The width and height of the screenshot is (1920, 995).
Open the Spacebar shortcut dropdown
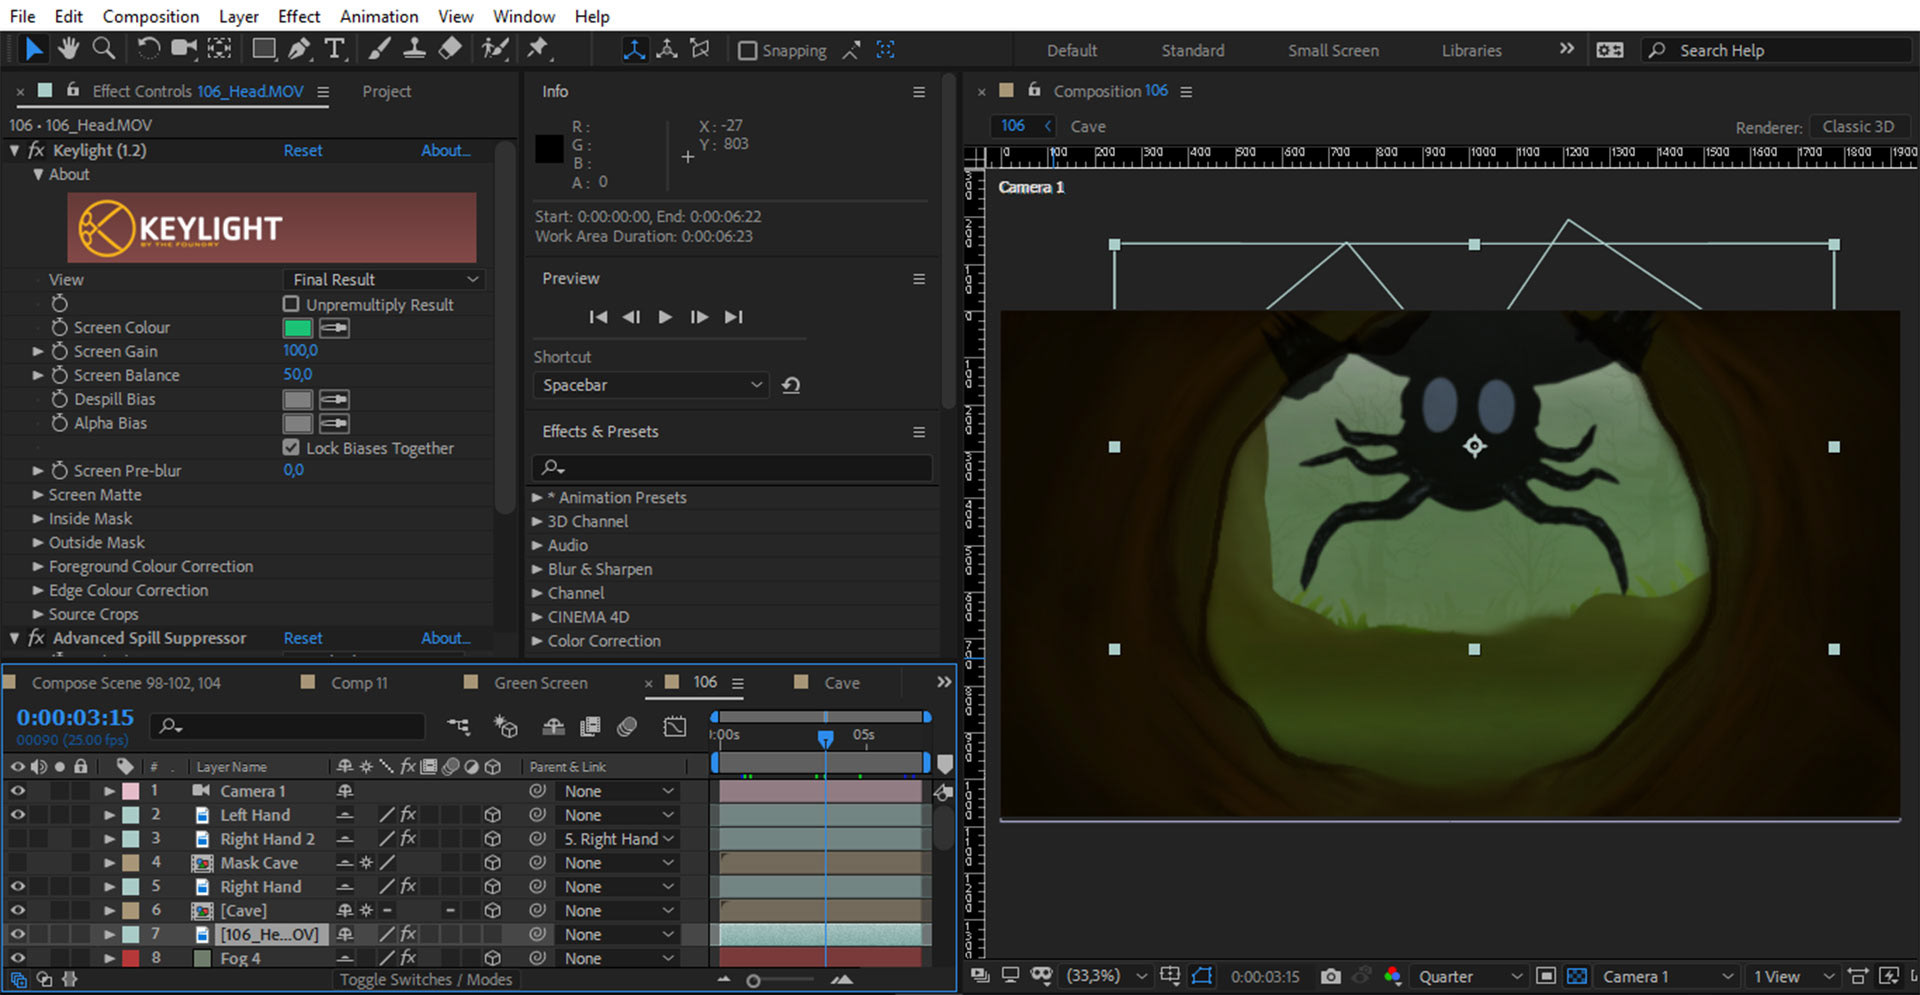click(x=651, y=385)
